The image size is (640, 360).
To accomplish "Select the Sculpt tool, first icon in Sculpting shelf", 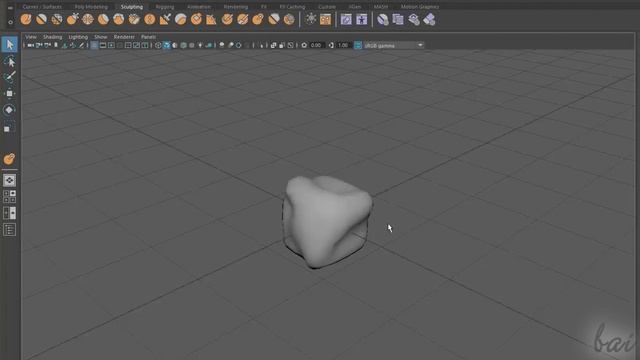I will [x=26, y=19].
